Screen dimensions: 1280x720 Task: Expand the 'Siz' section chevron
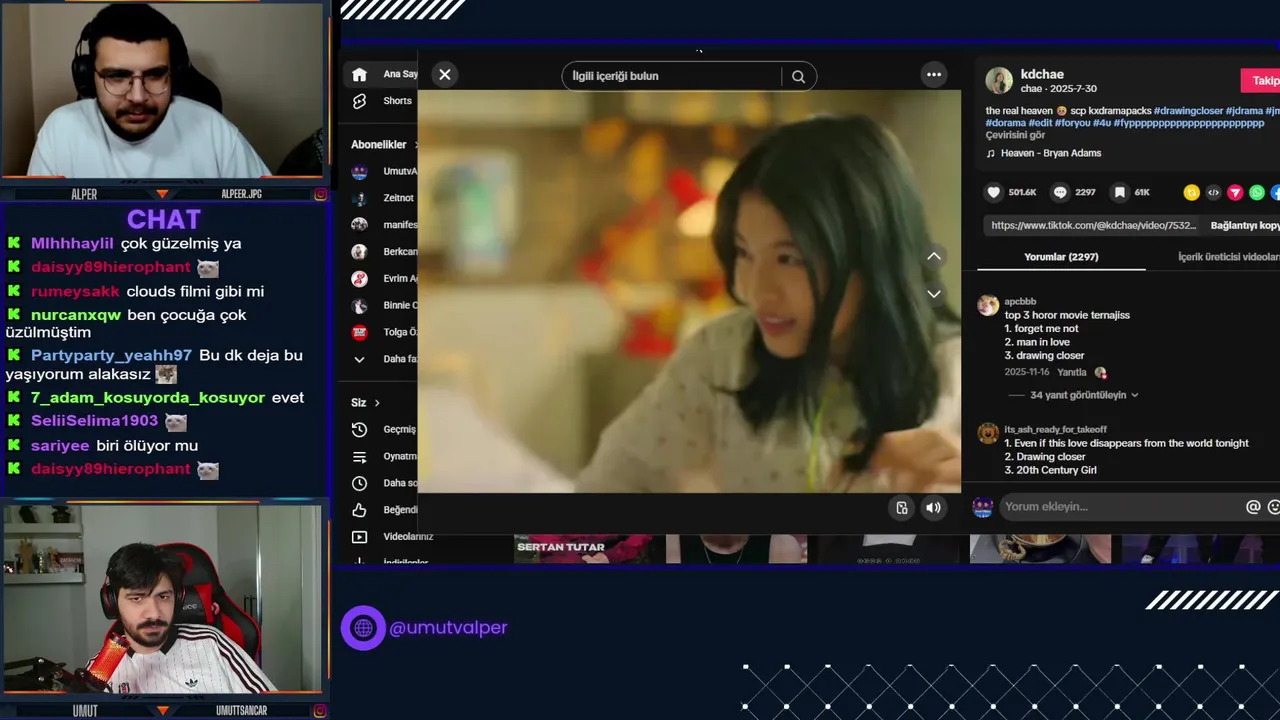pos(377,403)
